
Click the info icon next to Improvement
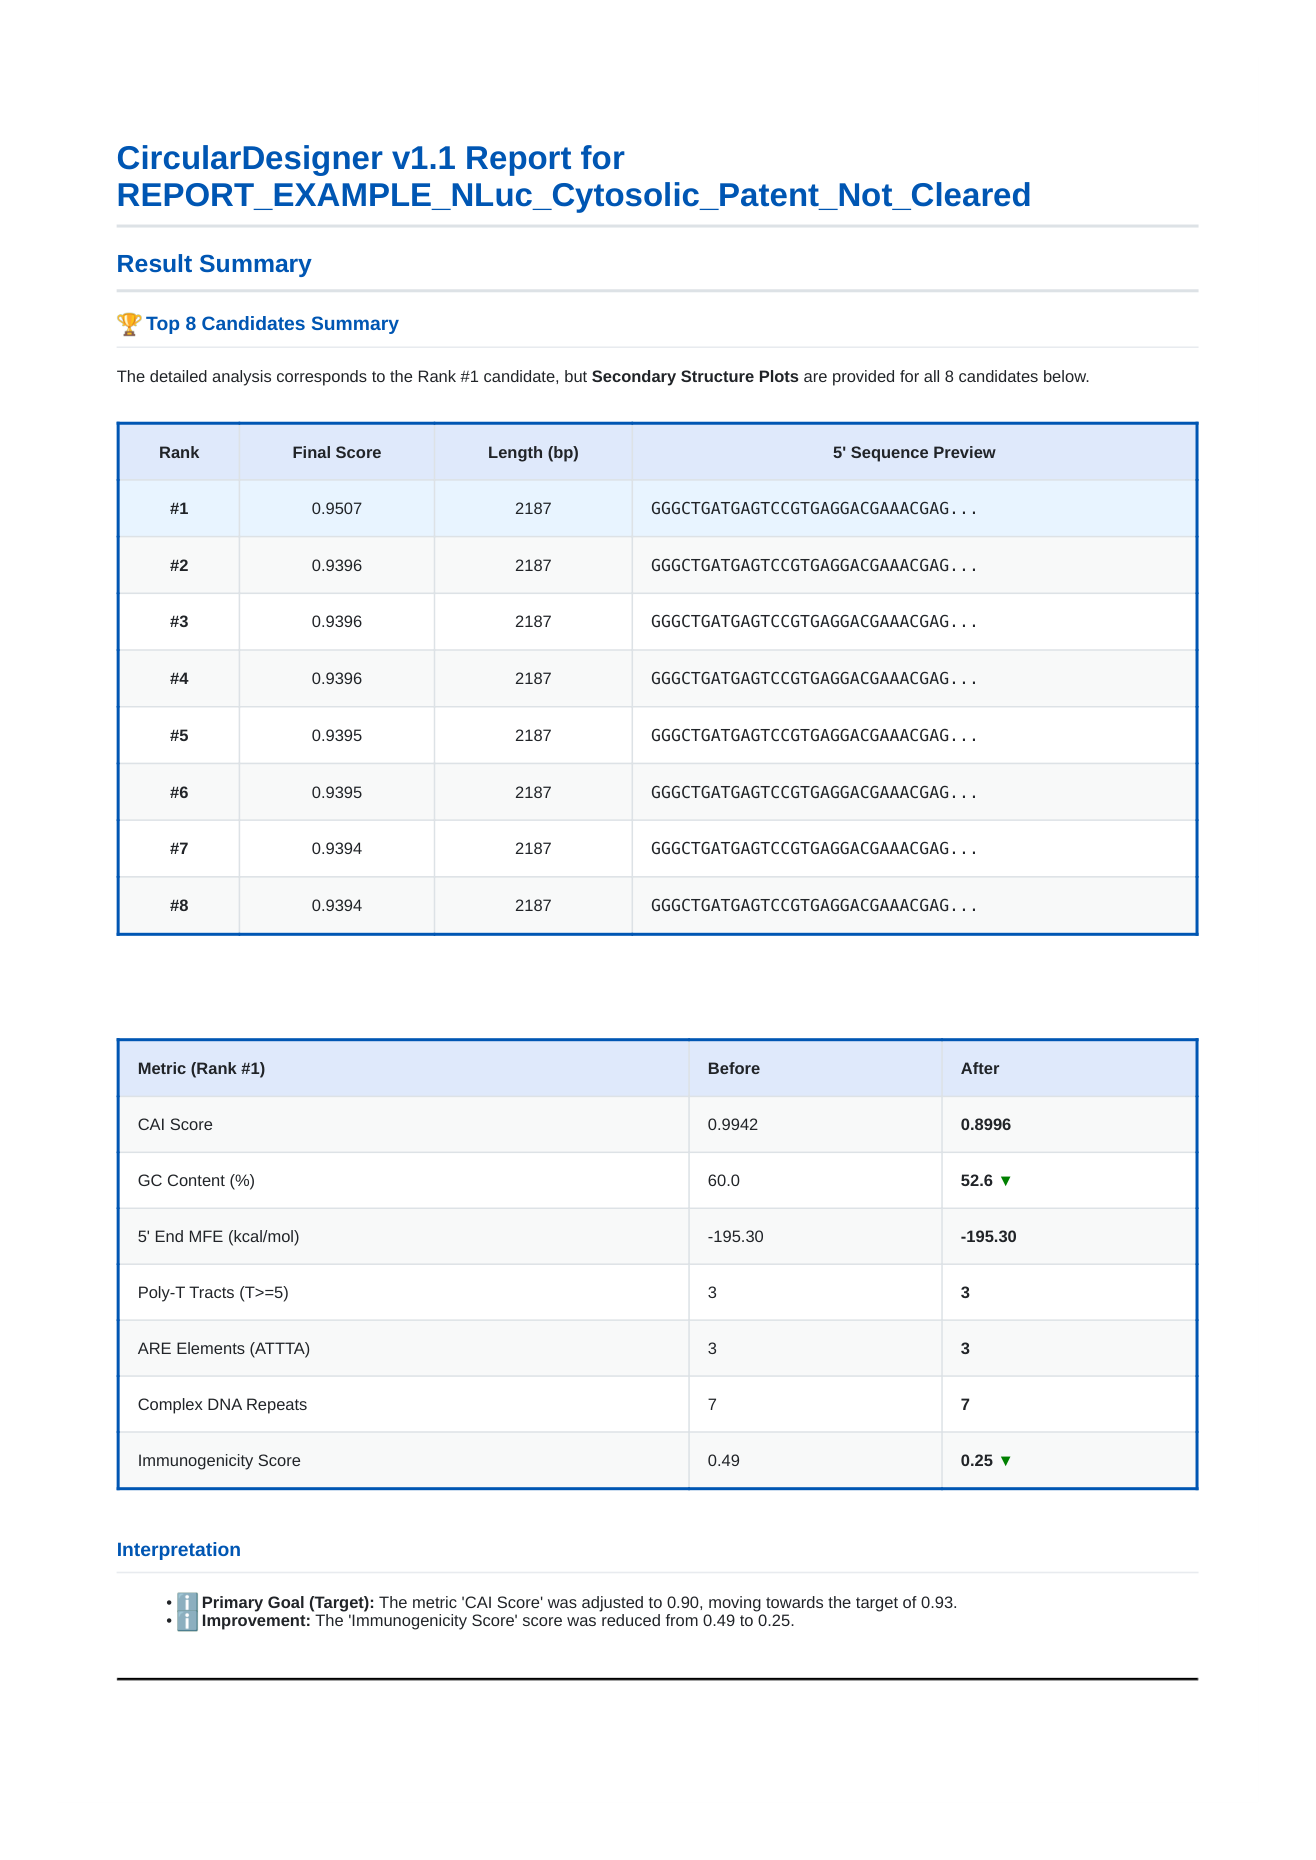tap(187, 1621)
